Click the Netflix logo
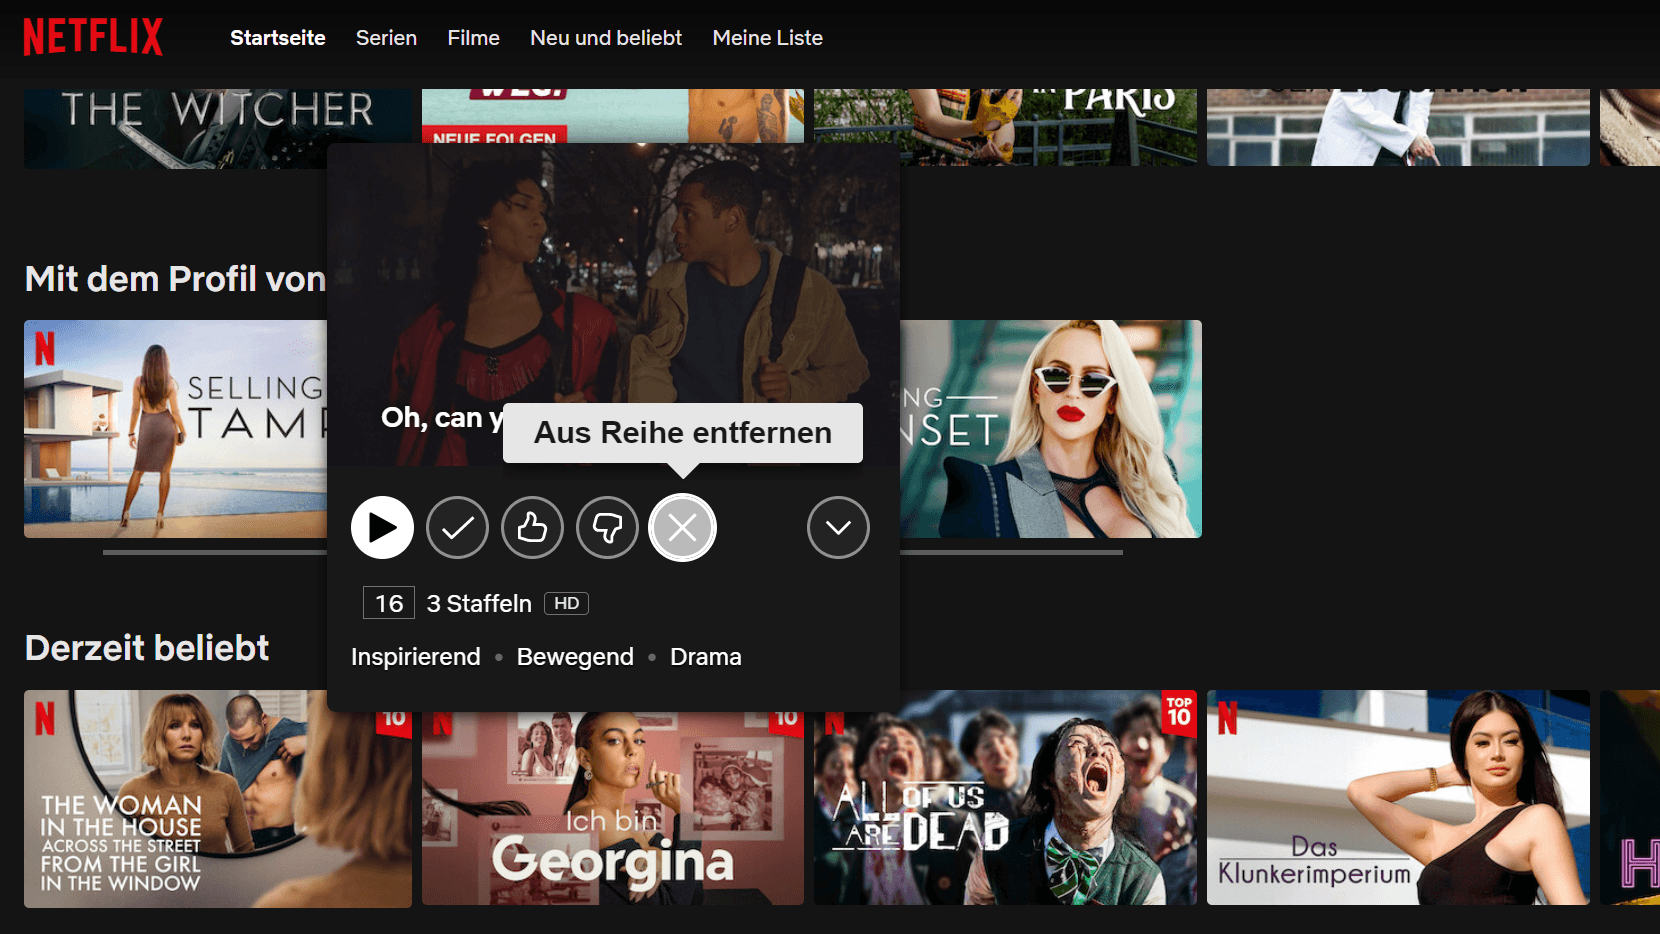The image size is (1660, 934). (x=93, y=37)
